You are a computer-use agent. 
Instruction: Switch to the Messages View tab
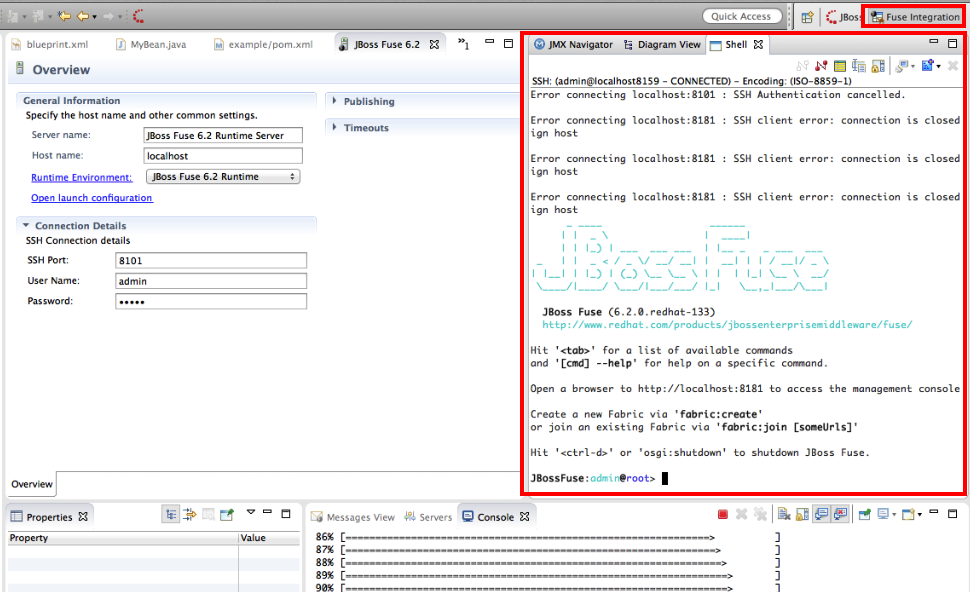click(x=353, y=517)
